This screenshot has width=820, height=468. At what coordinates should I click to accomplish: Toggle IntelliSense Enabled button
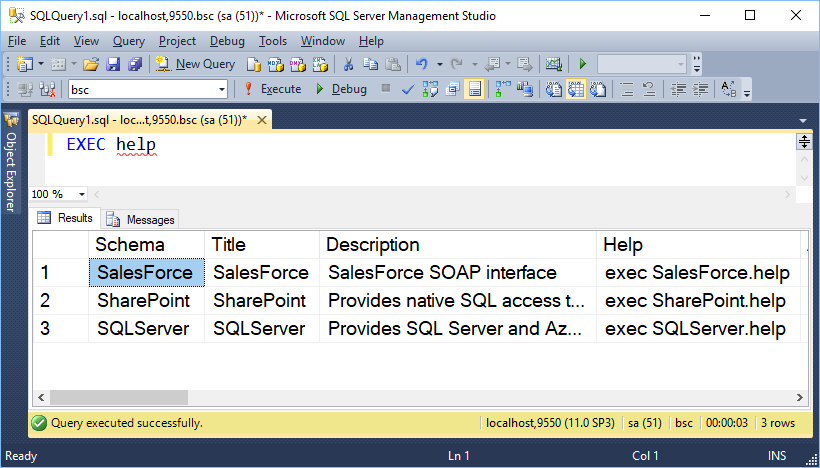(x=474, y=89)
